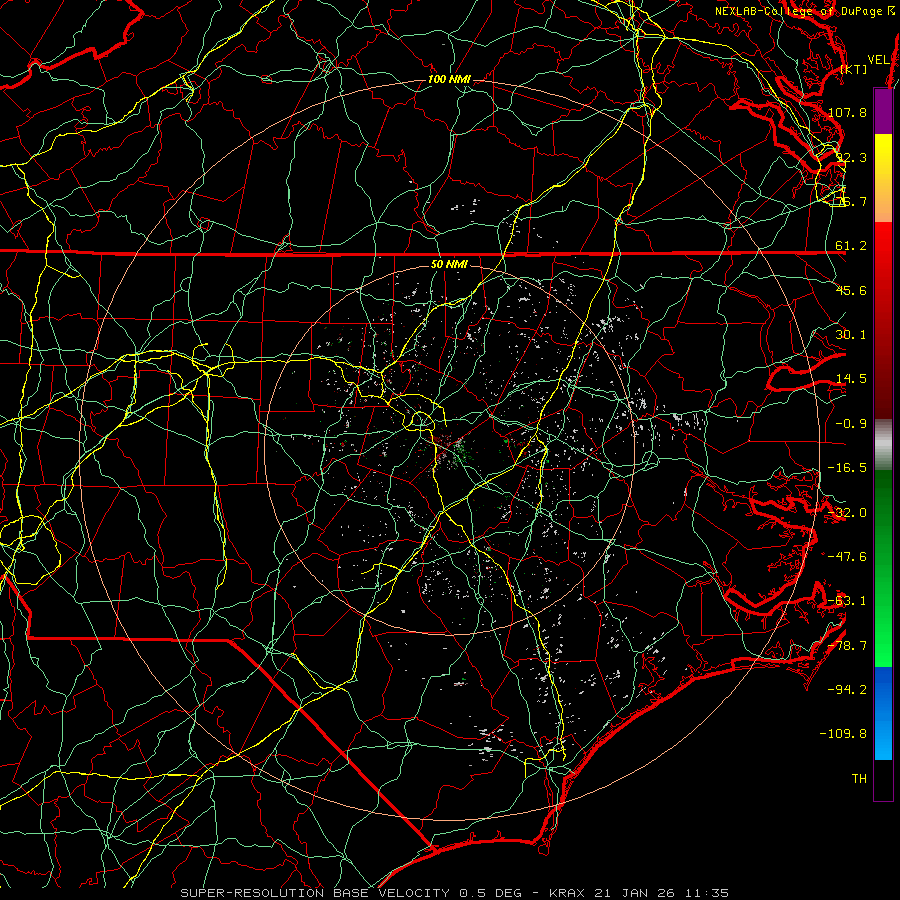Click the 50 NMI range ring label
This screenshot has height=900, width=900.
449,264
